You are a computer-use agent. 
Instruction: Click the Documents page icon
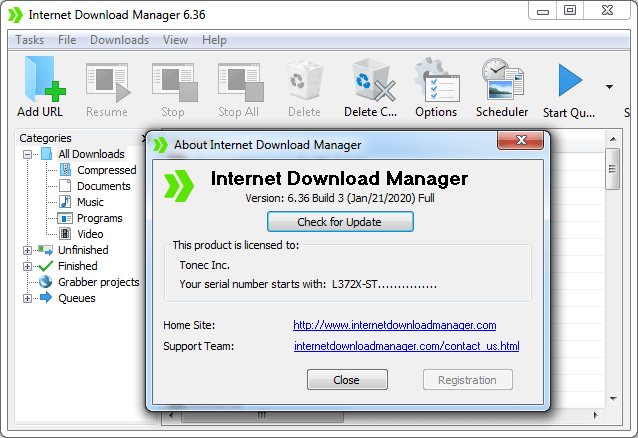click(65, 186)
